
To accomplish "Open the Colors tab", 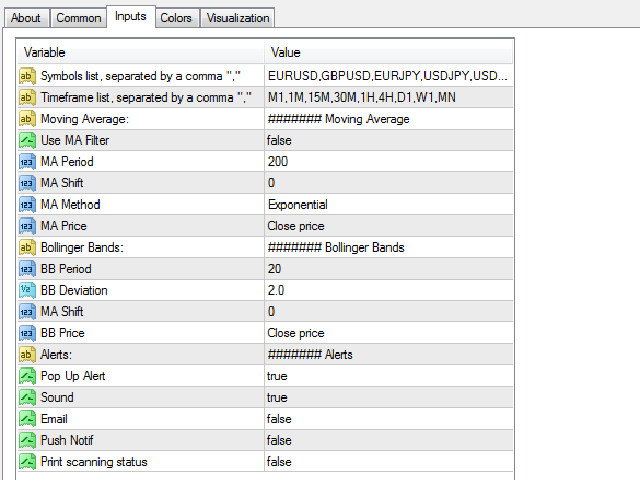I will pyautogui.click(x=176, y=18).
